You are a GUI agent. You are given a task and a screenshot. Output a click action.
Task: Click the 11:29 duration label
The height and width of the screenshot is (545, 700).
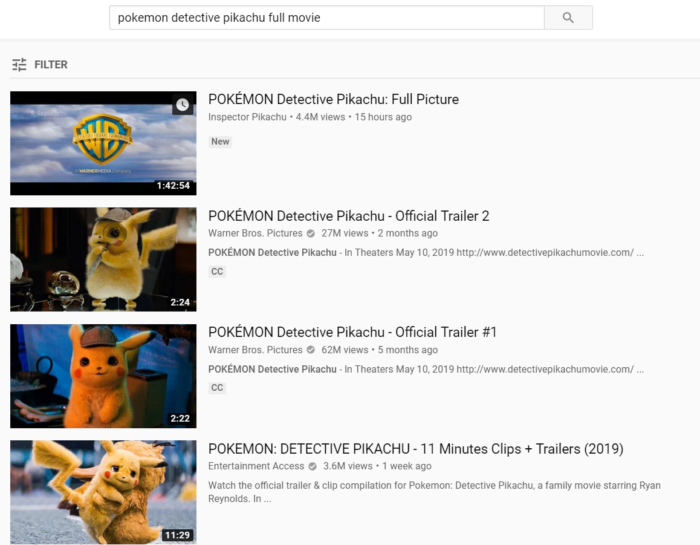[x=177, y=535]
